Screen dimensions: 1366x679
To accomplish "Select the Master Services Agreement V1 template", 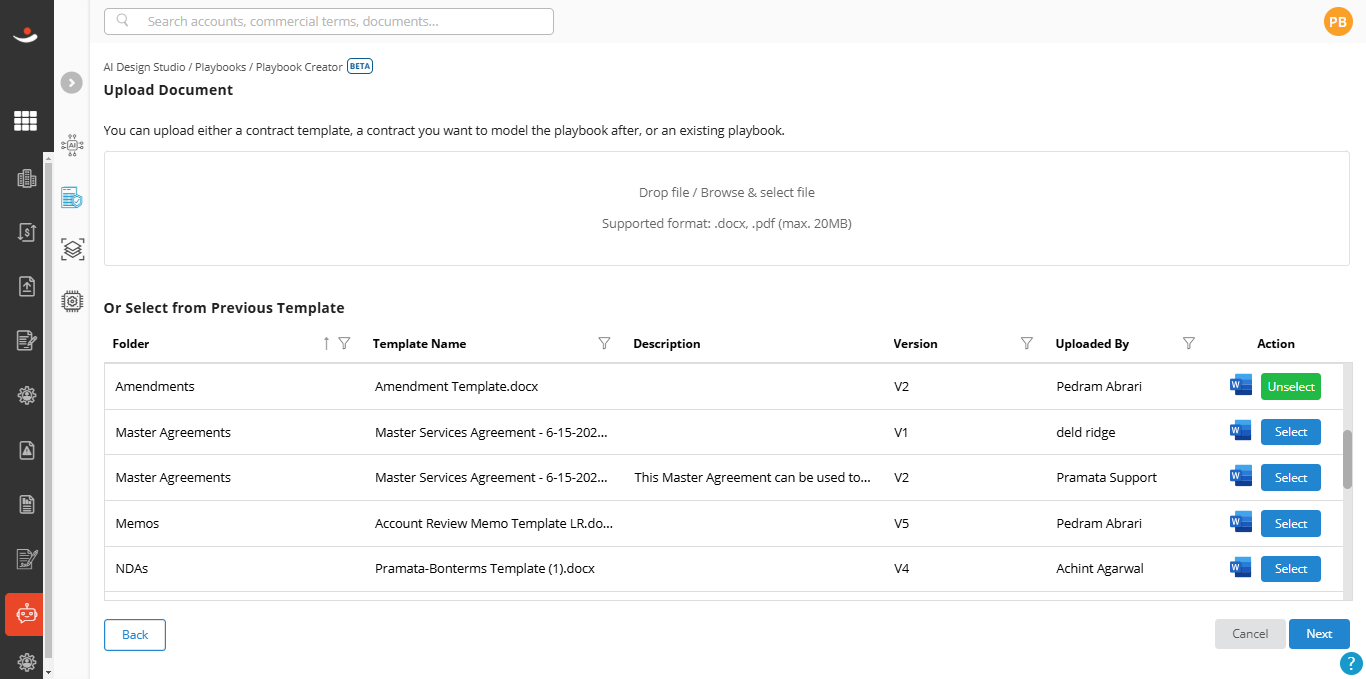I will point(1291,432).
